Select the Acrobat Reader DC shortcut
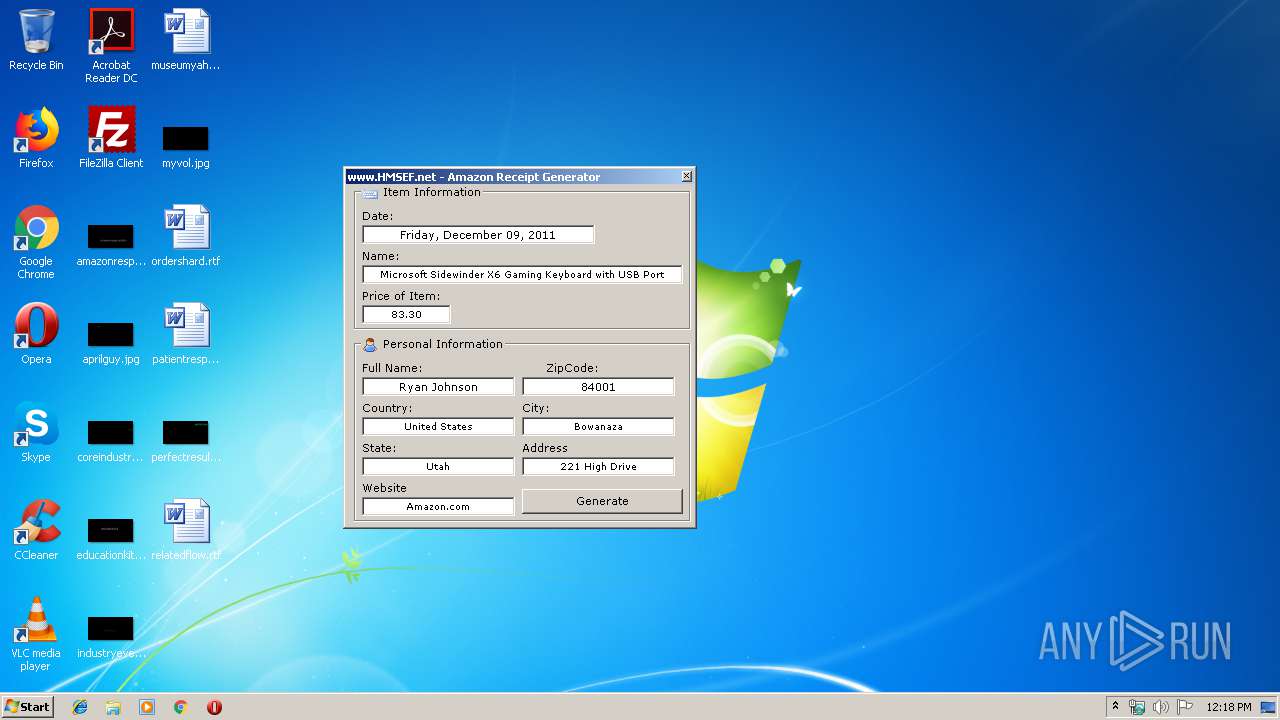 (x=111, y=46)
